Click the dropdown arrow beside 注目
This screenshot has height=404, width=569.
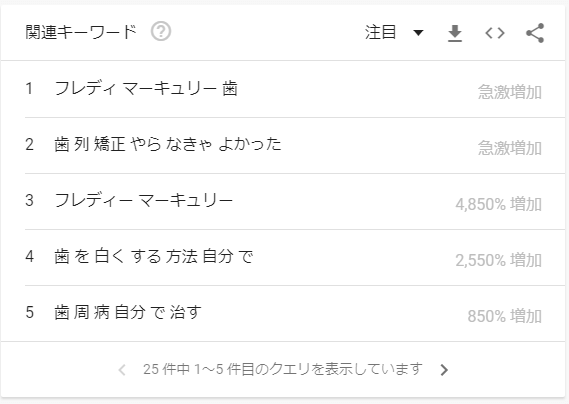pyautogui.click(x=418, y=33)
